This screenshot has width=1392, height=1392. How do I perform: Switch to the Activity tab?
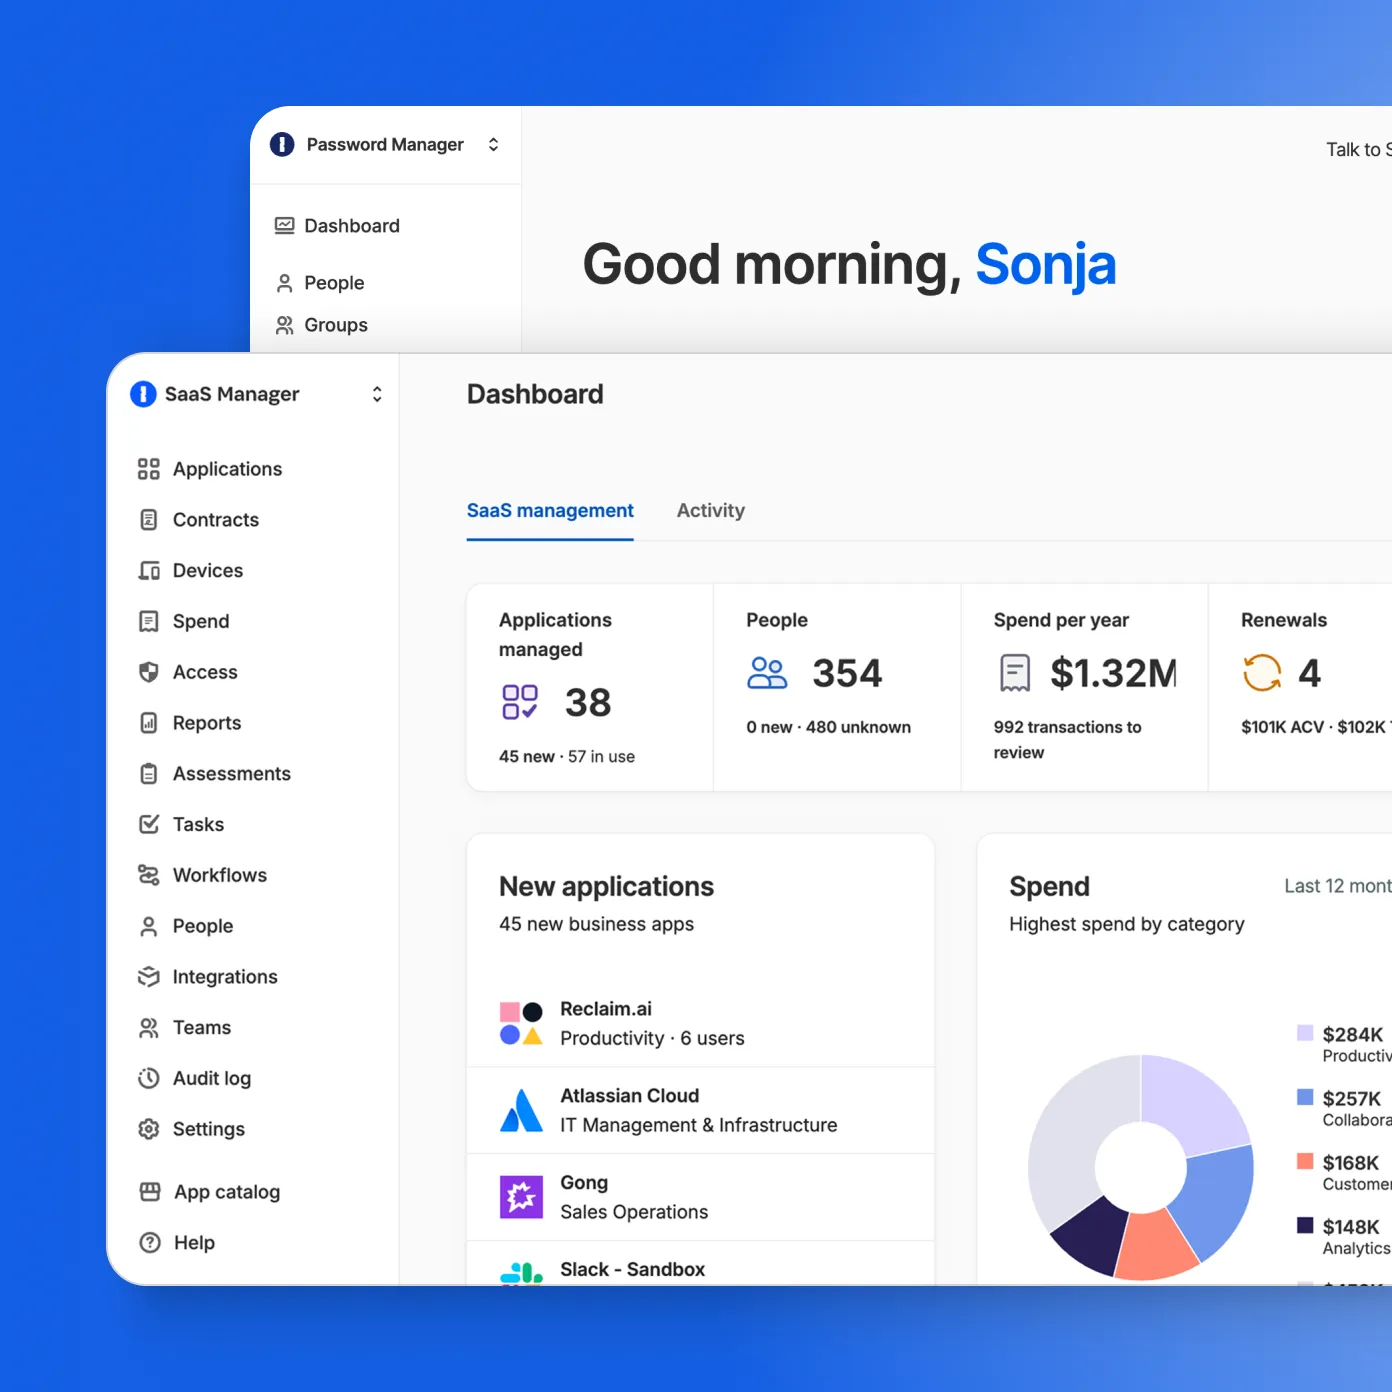click(710, 510)
